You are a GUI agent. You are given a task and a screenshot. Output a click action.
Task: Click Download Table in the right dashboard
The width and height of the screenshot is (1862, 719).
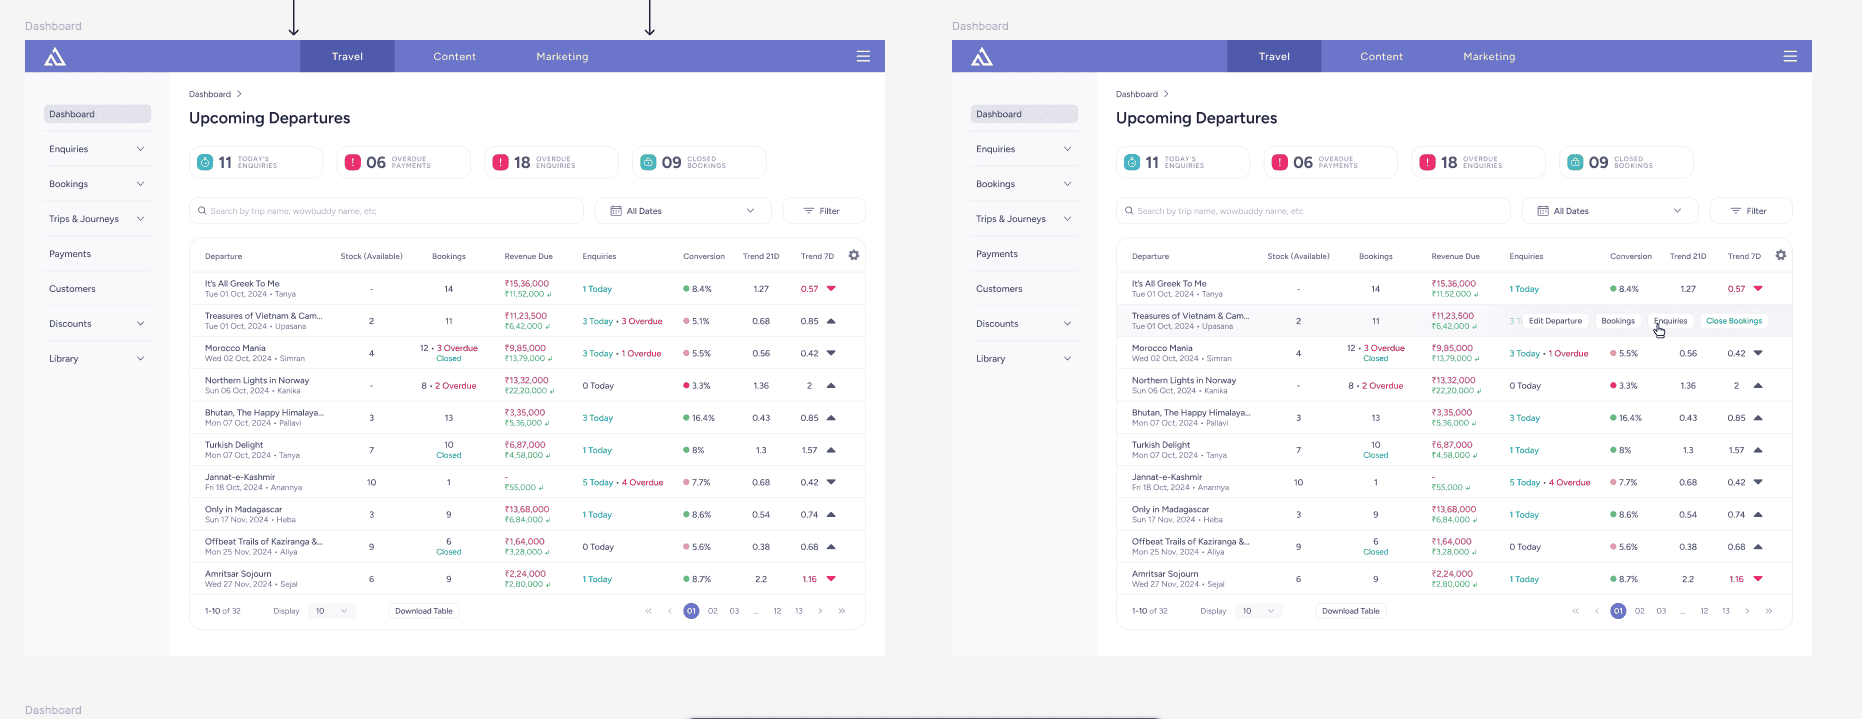tap(1351, 611)
